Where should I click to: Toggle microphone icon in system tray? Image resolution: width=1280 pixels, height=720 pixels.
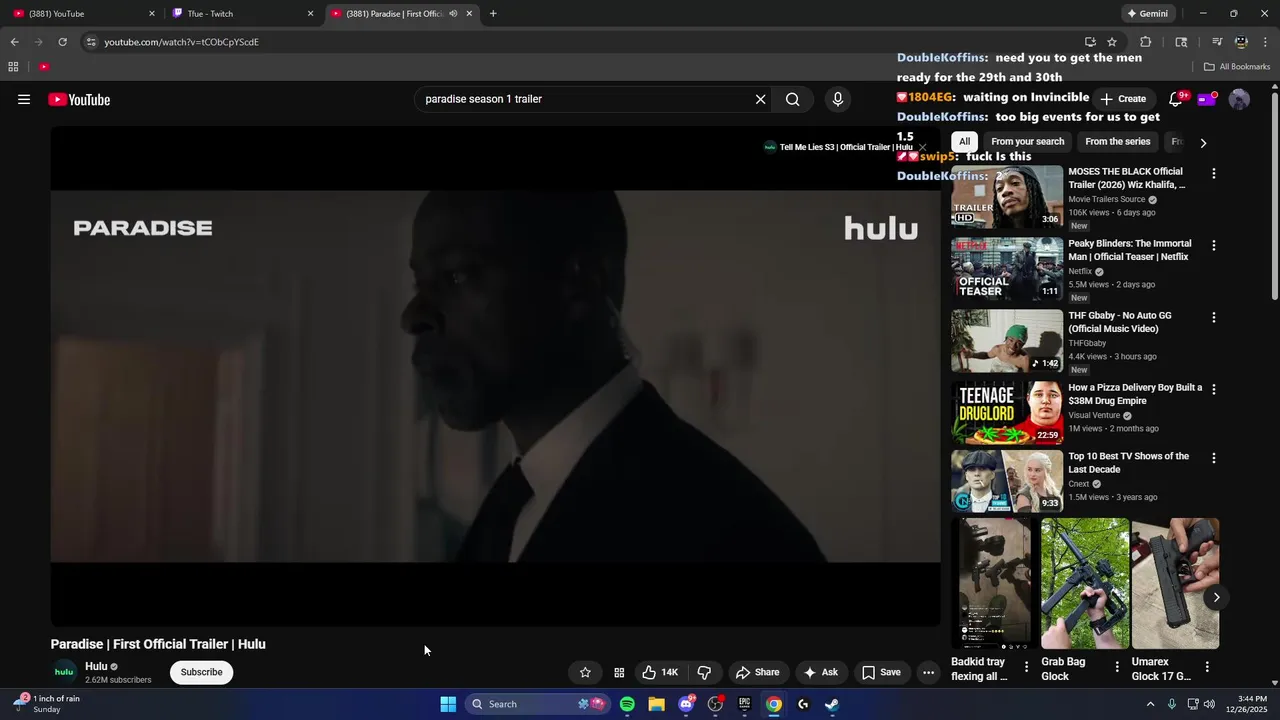[1172, 704]
